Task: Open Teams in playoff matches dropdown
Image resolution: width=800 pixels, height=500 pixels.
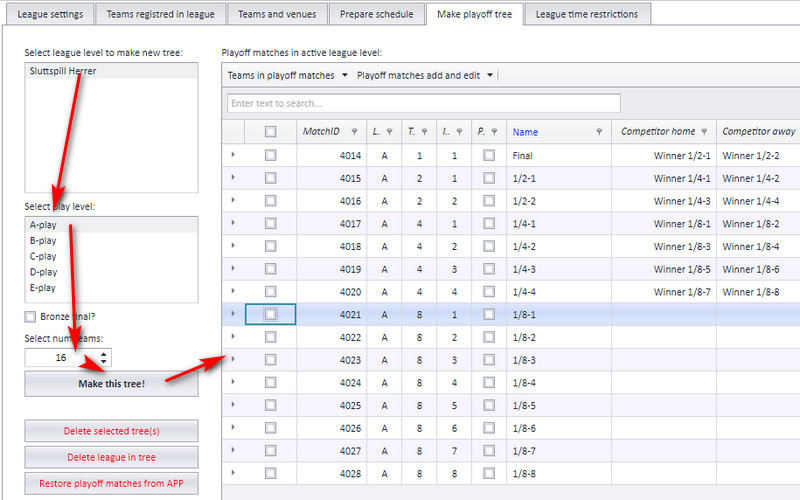Action: 287,76
